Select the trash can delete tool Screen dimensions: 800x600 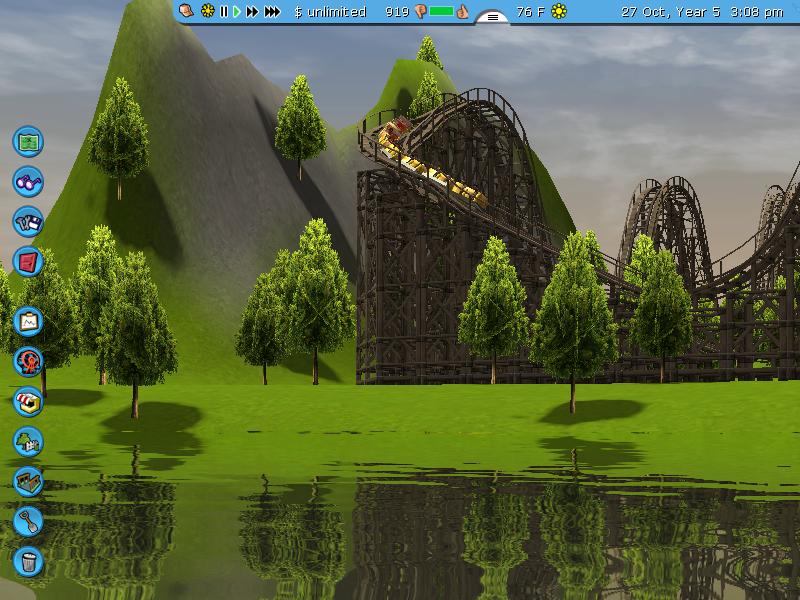(28, 562)
